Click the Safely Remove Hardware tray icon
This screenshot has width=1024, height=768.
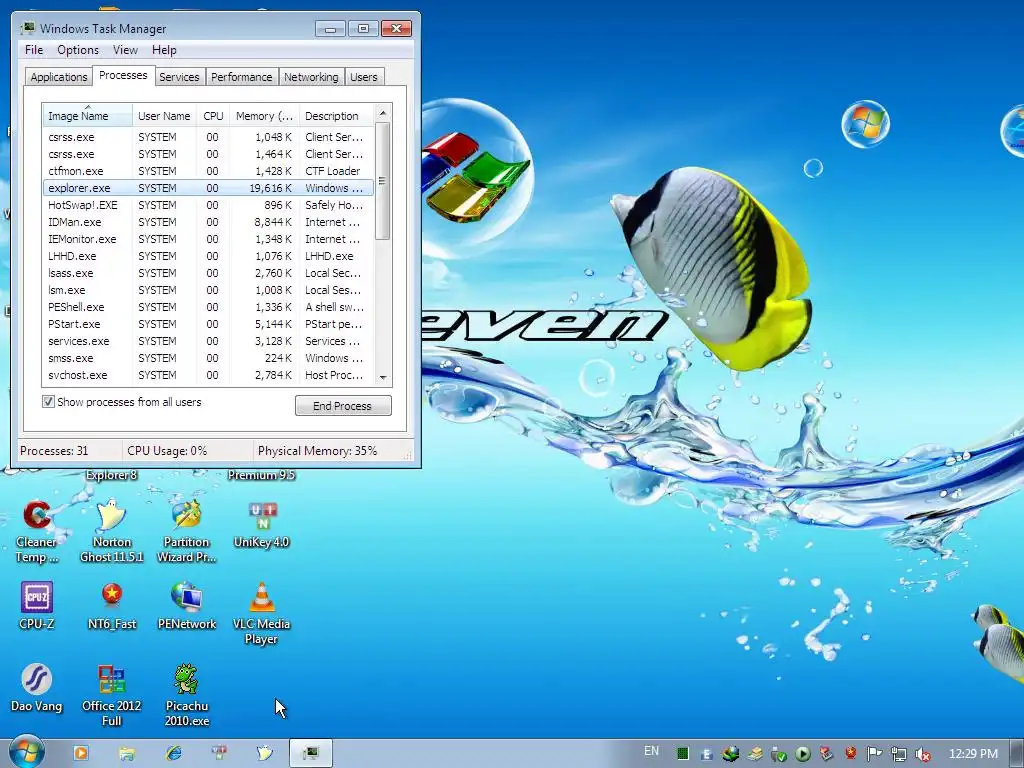click(x=778, y=754)
